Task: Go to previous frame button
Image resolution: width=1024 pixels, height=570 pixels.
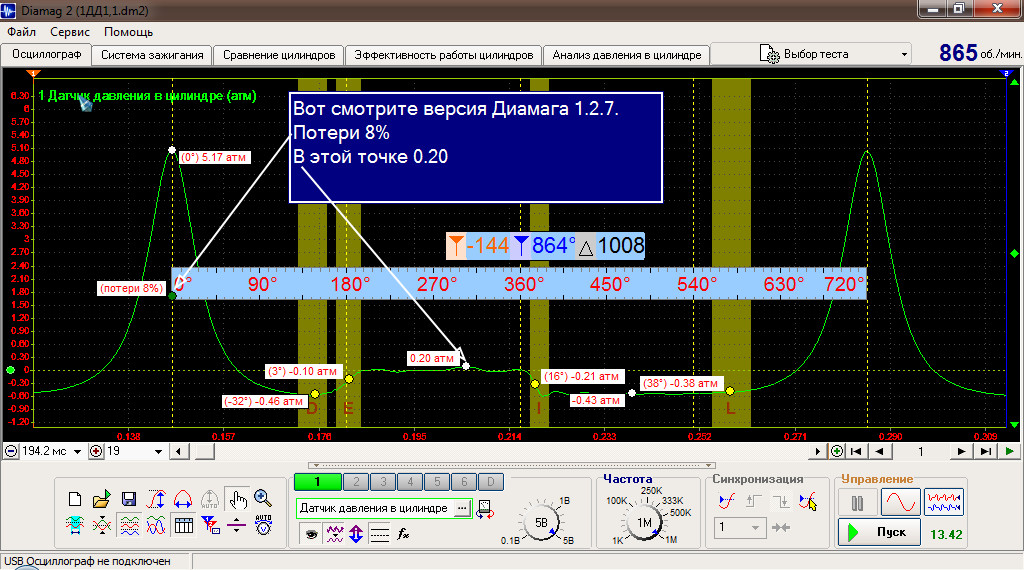Action: 880,451
